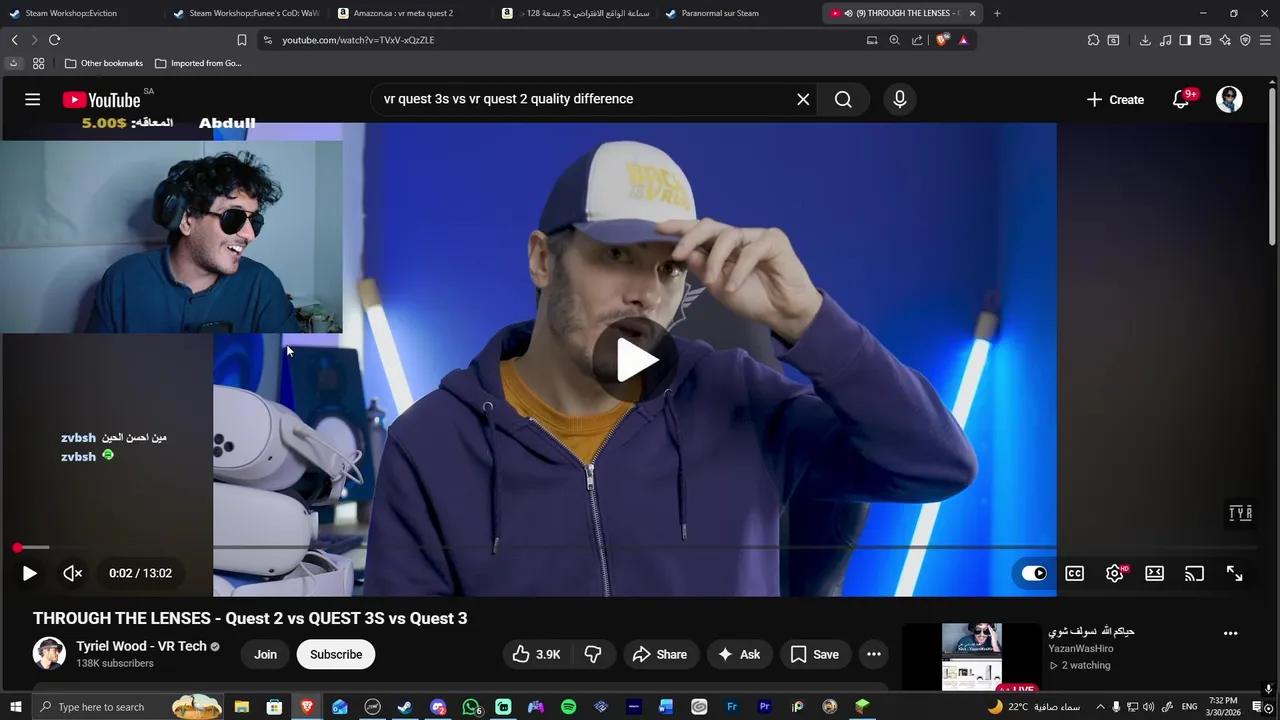The image size is (1280, 720).
Task: Seek on the video progress bar
Action: (636, 548)
